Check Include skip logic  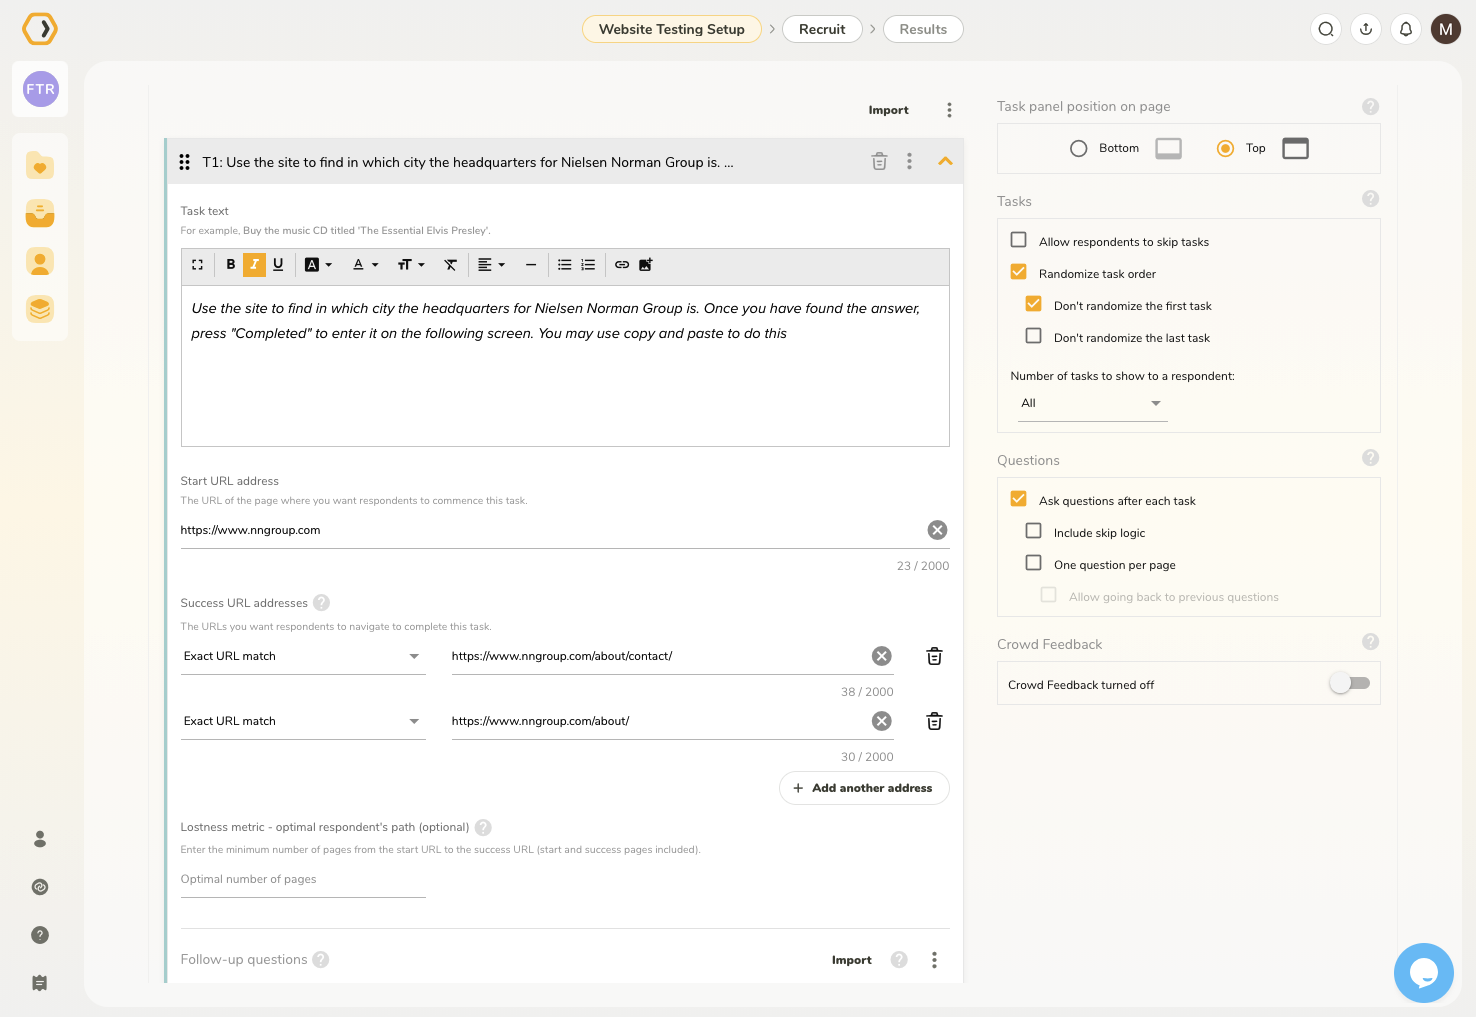point(1033,531)
